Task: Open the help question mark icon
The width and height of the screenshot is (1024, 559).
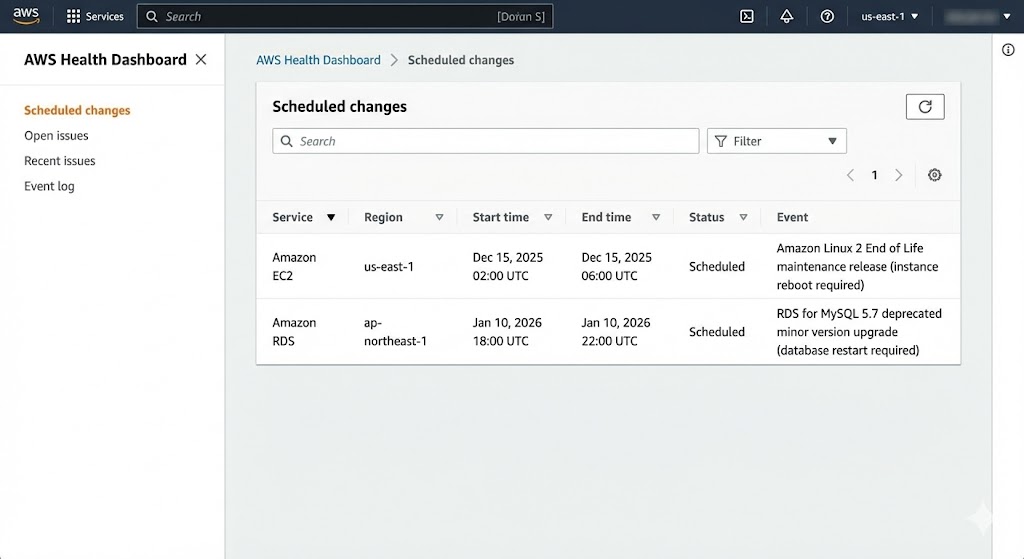Action: tap(827, 16)
